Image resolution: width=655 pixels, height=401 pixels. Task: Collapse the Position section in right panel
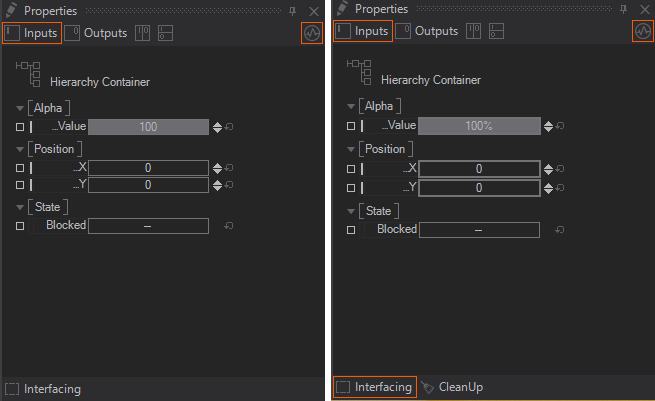point(351,150)
